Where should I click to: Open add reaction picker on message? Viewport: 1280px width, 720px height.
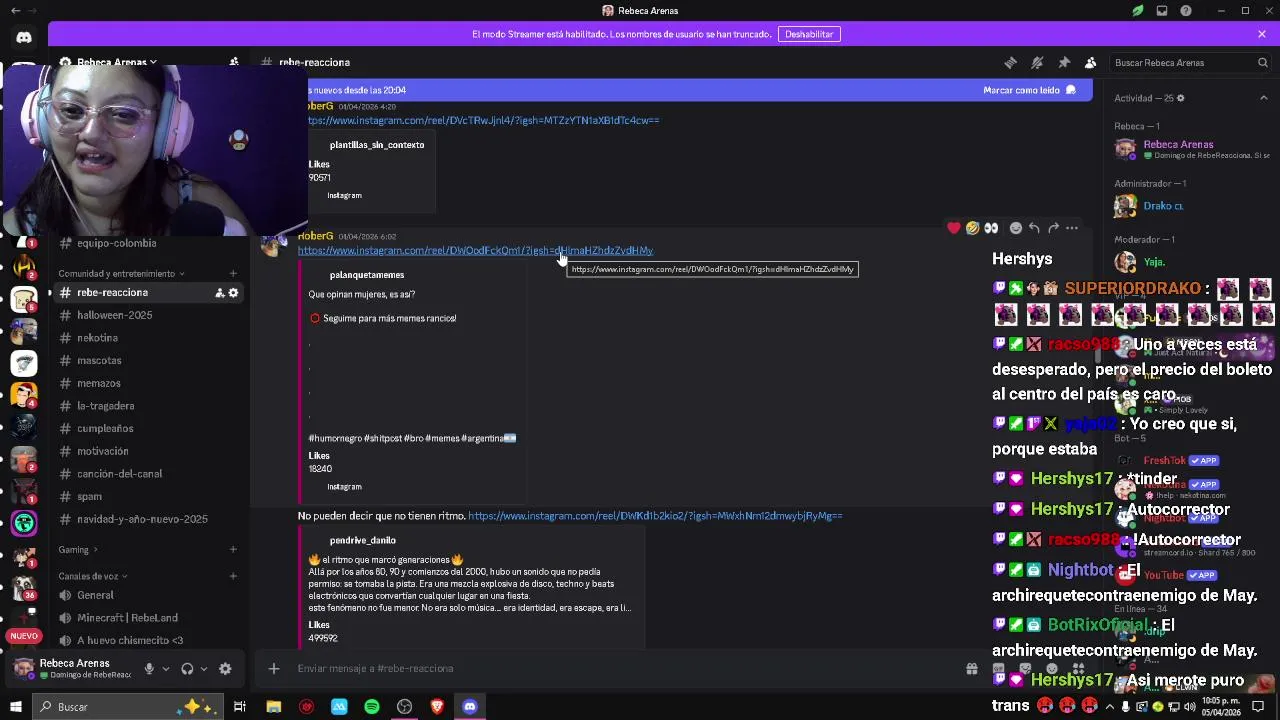(1016, 228)
